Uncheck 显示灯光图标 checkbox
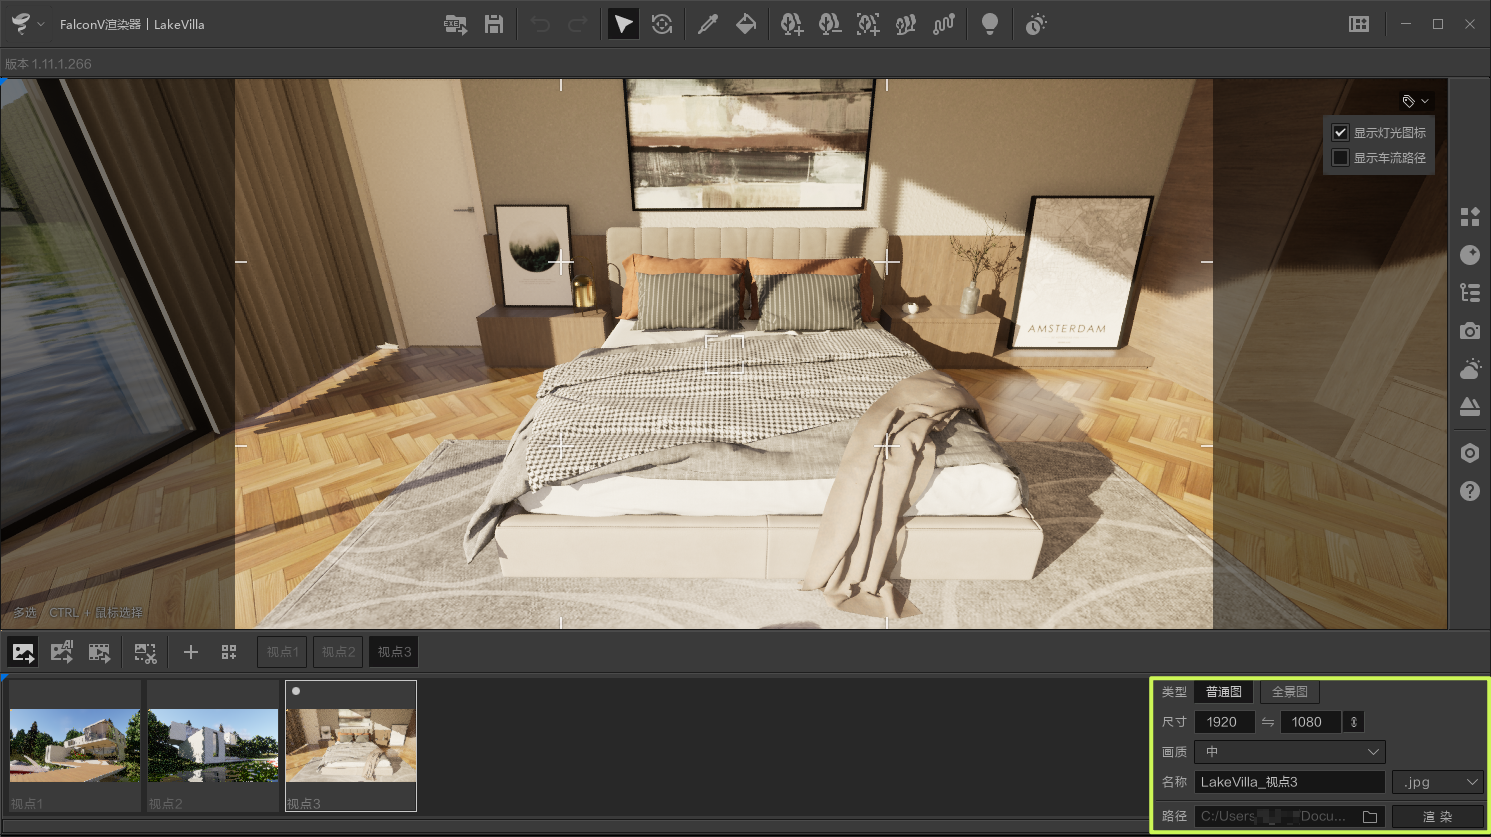Image resolution: width=1491 pixels, height=837 pixels. [x=1340, y=132]
